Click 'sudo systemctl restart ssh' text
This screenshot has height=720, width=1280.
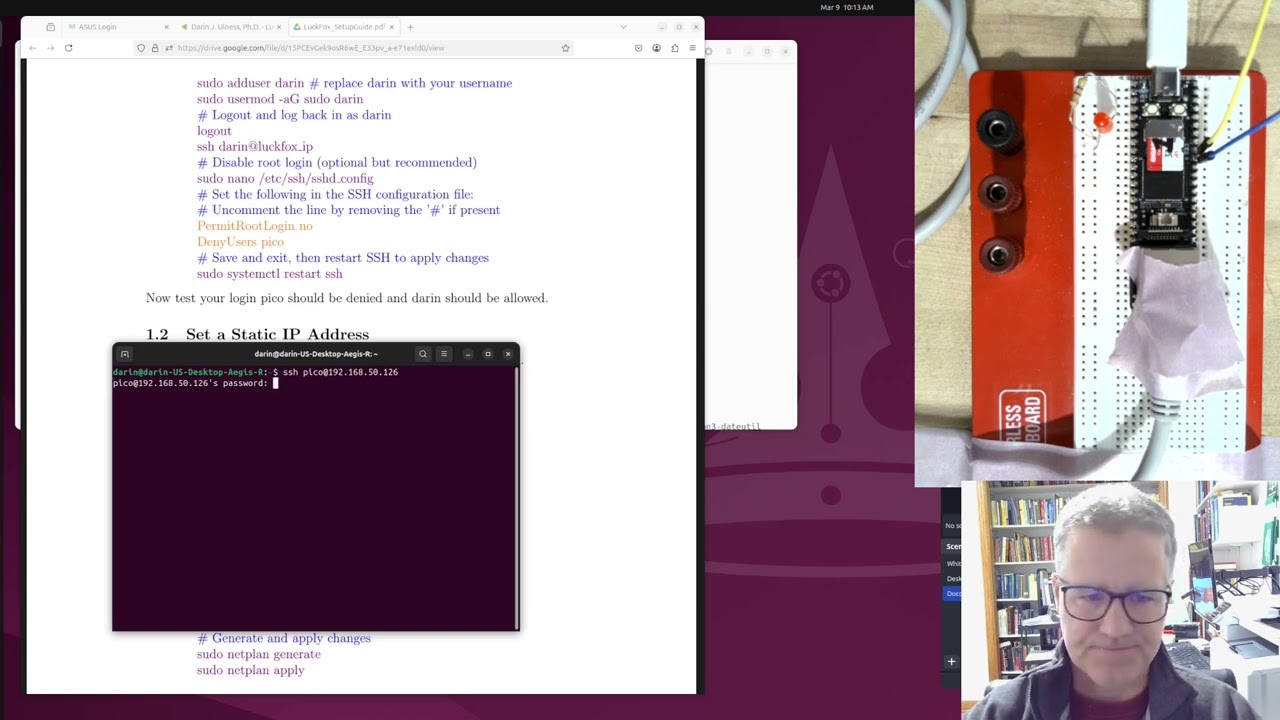coord(270,274)
